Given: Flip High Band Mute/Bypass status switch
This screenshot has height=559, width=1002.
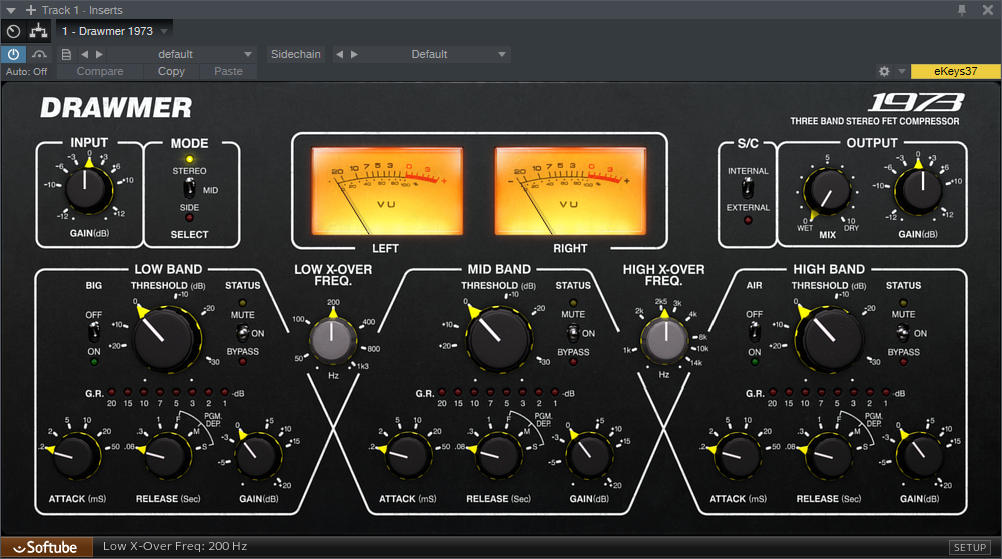Looking at the screenshot, I should pos(903,332).
